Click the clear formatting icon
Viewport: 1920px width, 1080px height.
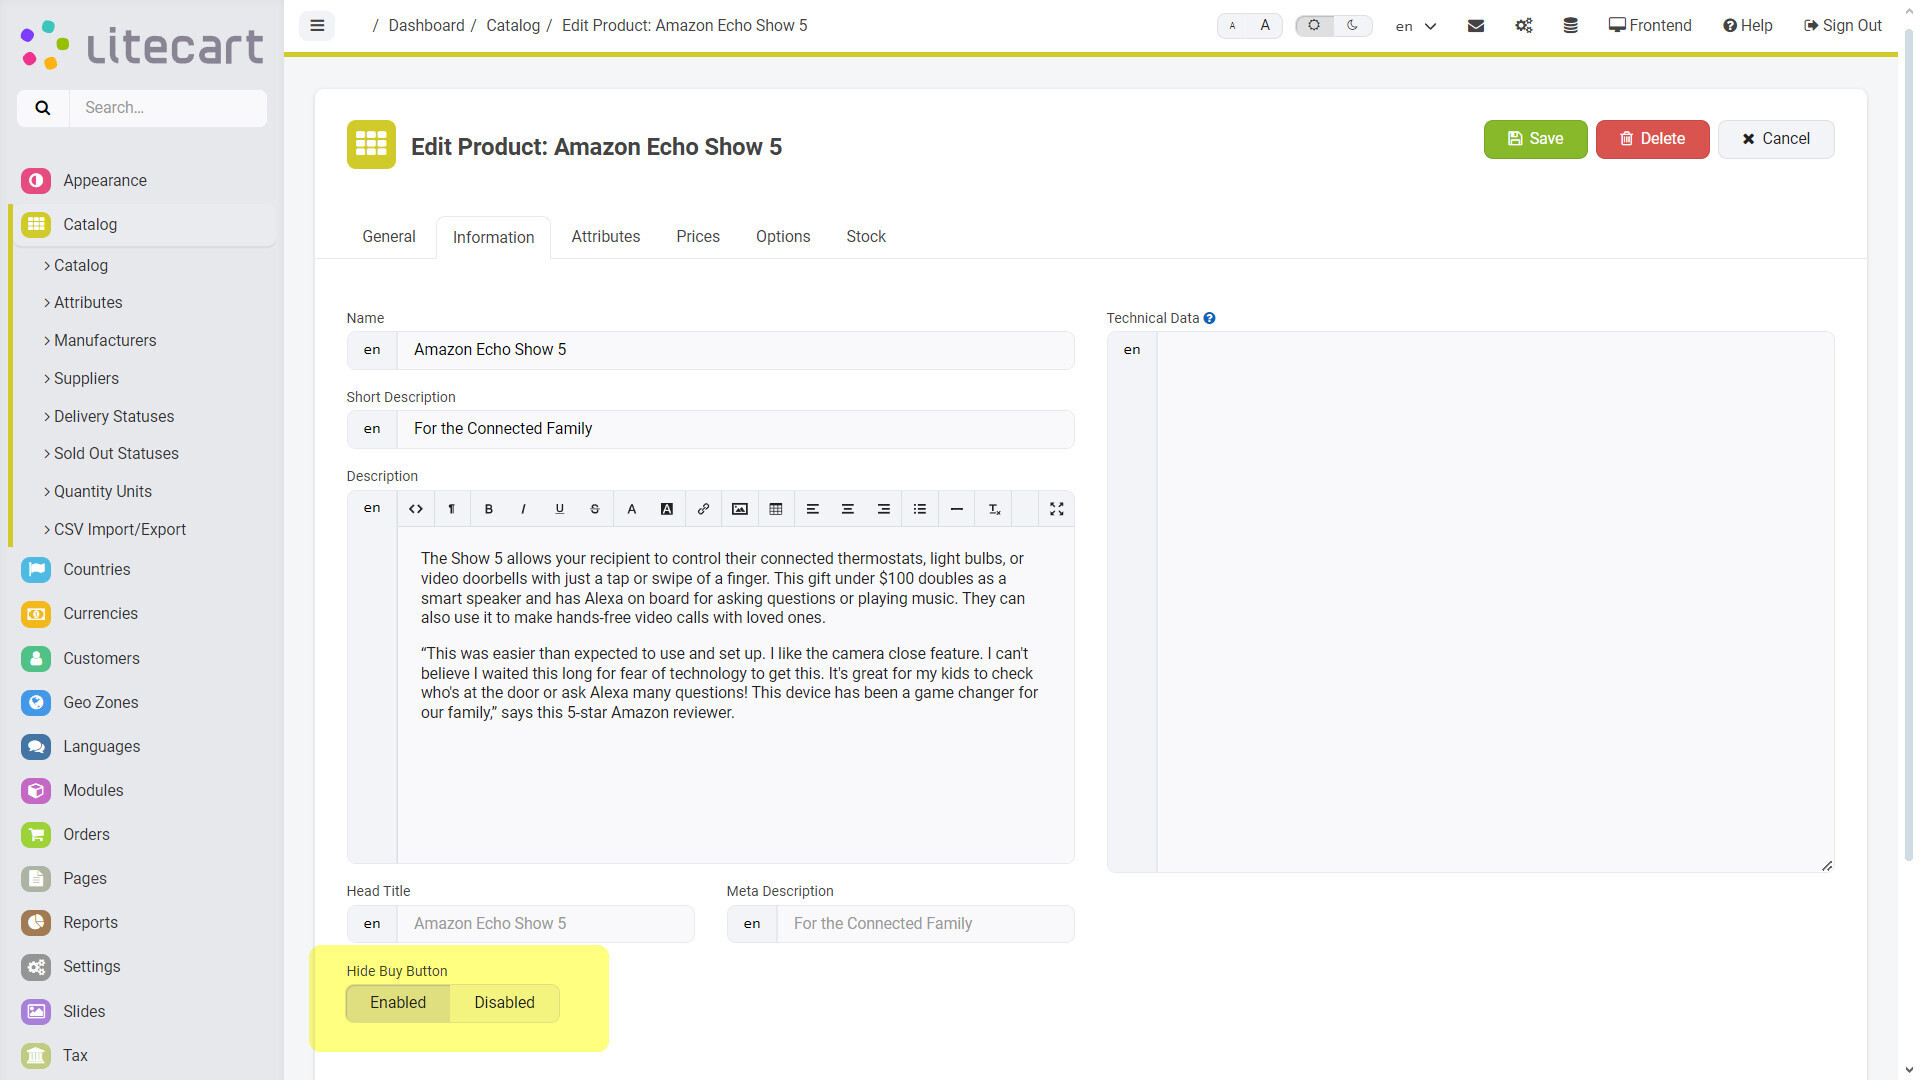click(994, 509)
